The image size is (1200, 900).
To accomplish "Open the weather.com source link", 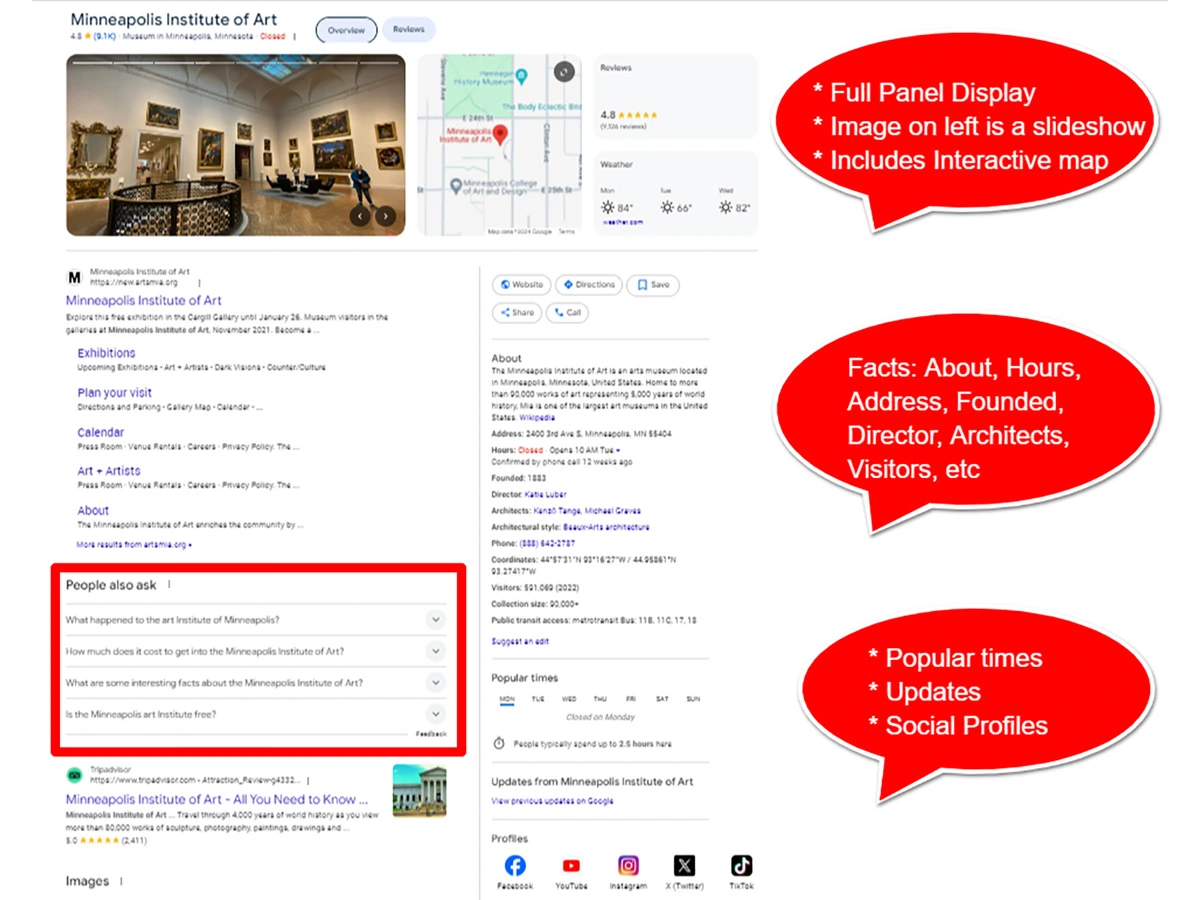I will (622, 223).
